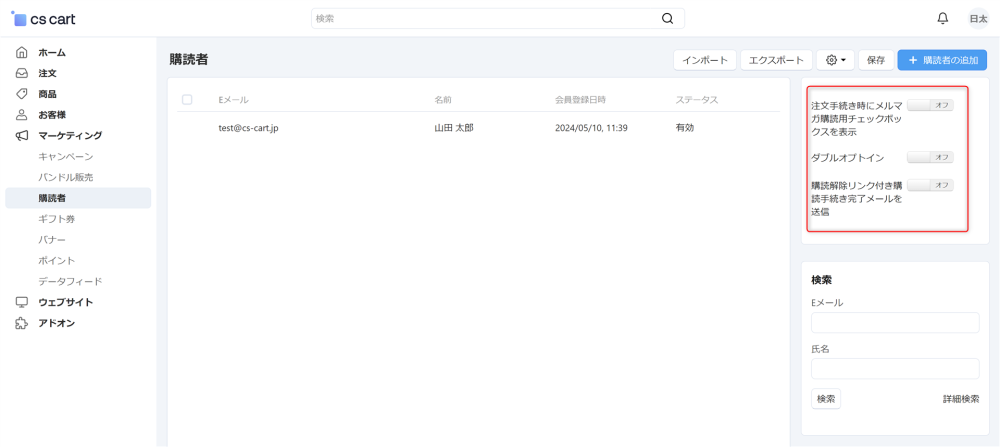
Task: Click the お客様 person icon
Action: [x=22, y=115]
